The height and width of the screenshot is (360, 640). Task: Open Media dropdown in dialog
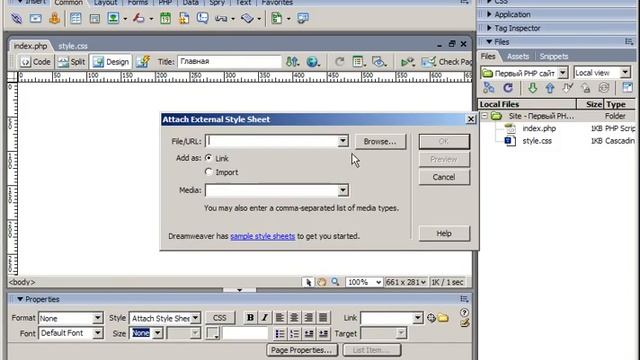point(343,190)
